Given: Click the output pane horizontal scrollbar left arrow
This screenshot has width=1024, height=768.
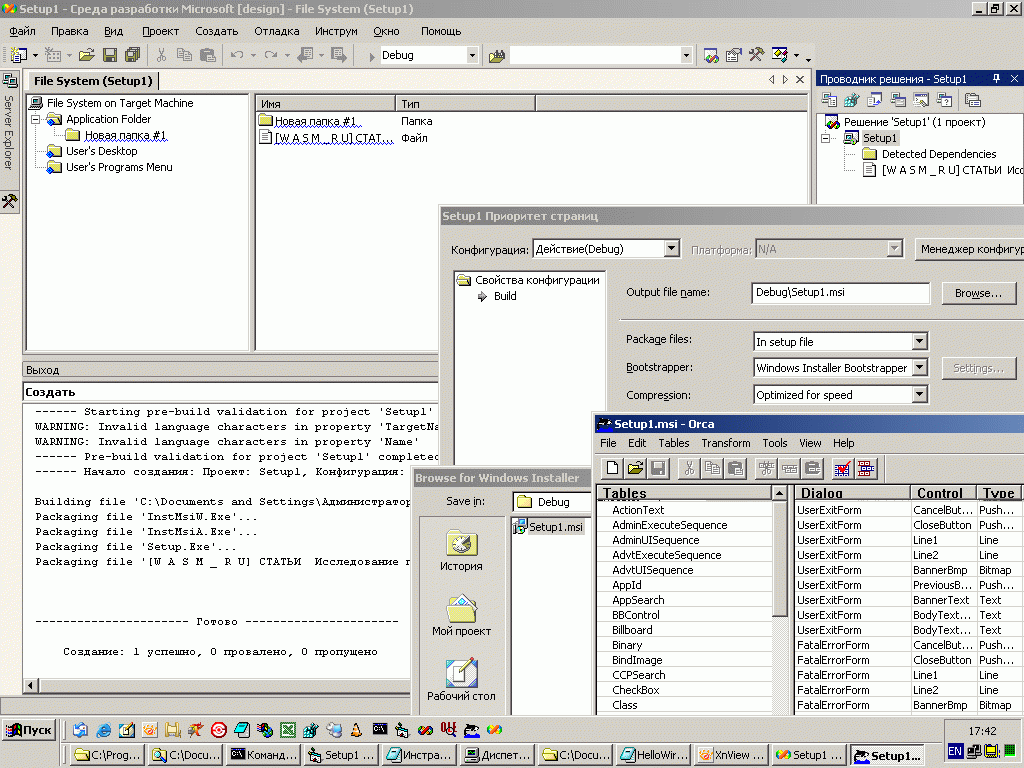Looking at the screenshot, I should [x=31, y=685].
